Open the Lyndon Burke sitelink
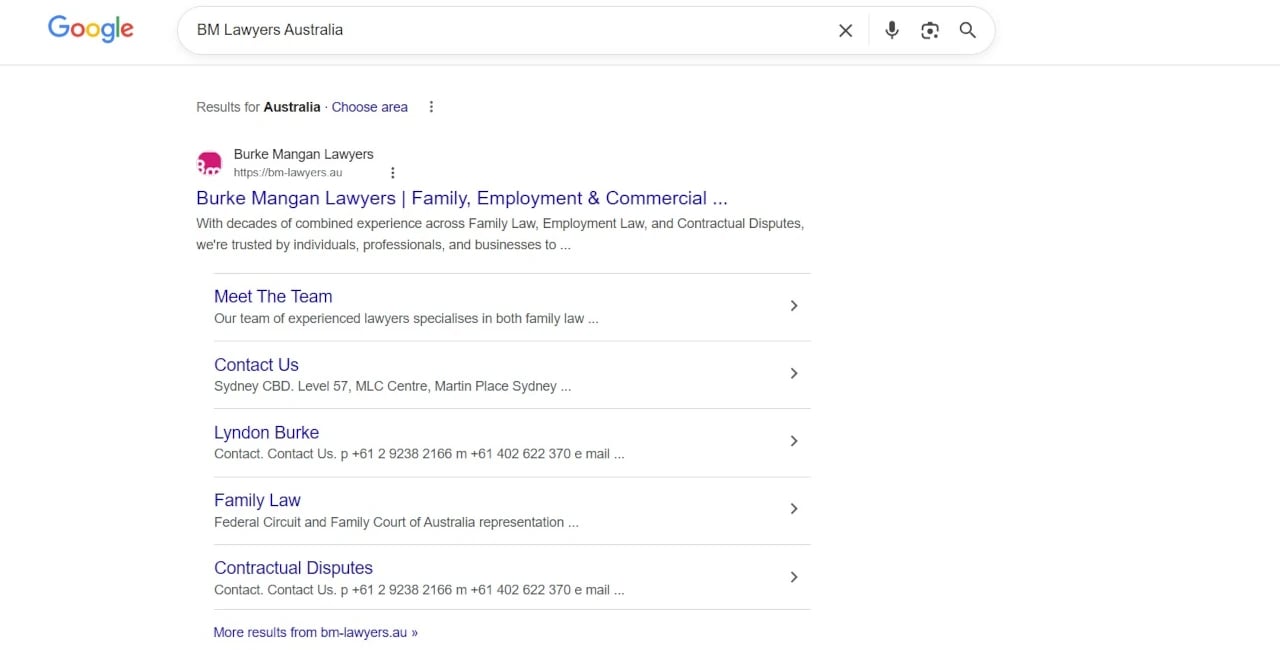The height and width of the screenshot is (650, 1280). click(266, 432)
